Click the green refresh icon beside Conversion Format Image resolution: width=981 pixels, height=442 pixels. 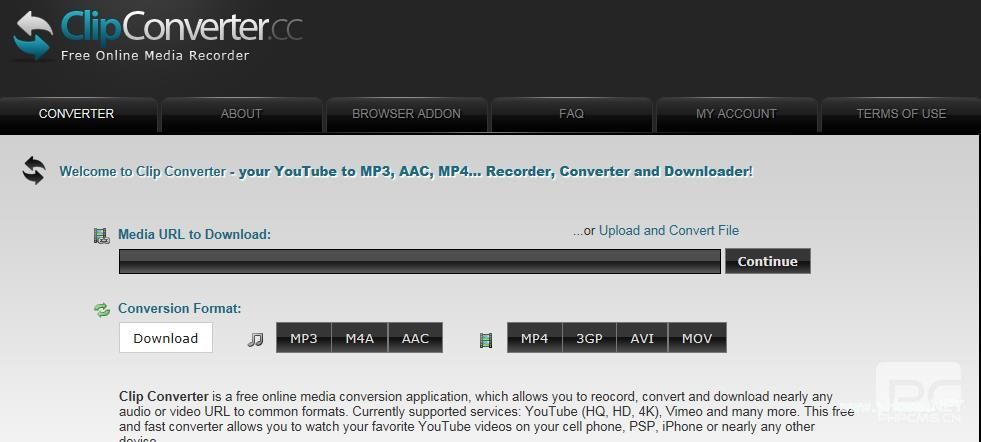(102, 310)
